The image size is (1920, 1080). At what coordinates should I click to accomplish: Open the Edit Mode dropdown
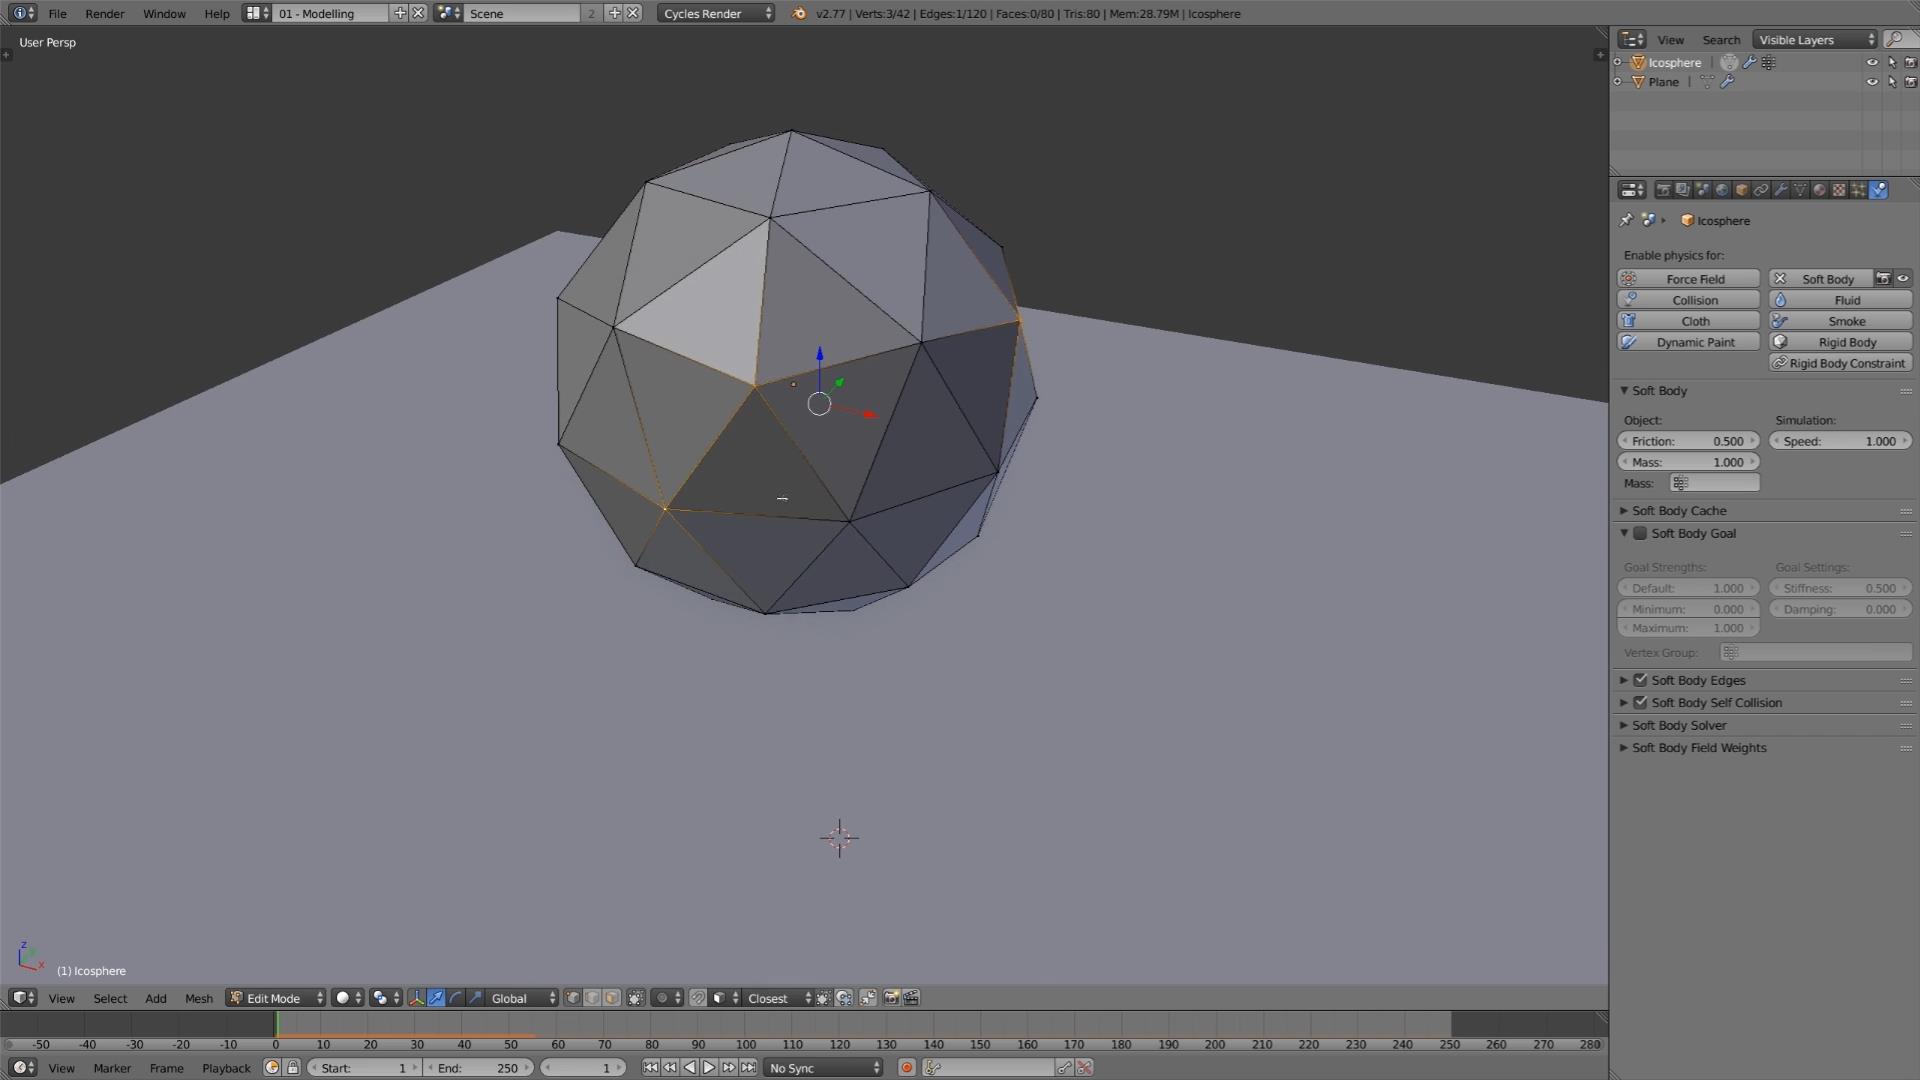276,998
